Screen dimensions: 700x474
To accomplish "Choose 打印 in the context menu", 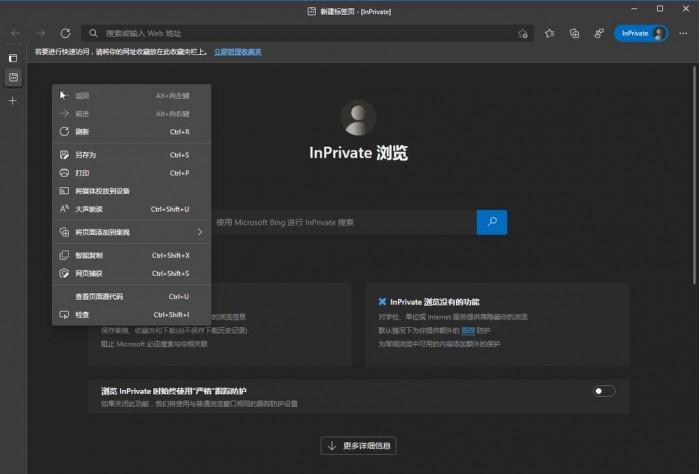I will [132, 173].
